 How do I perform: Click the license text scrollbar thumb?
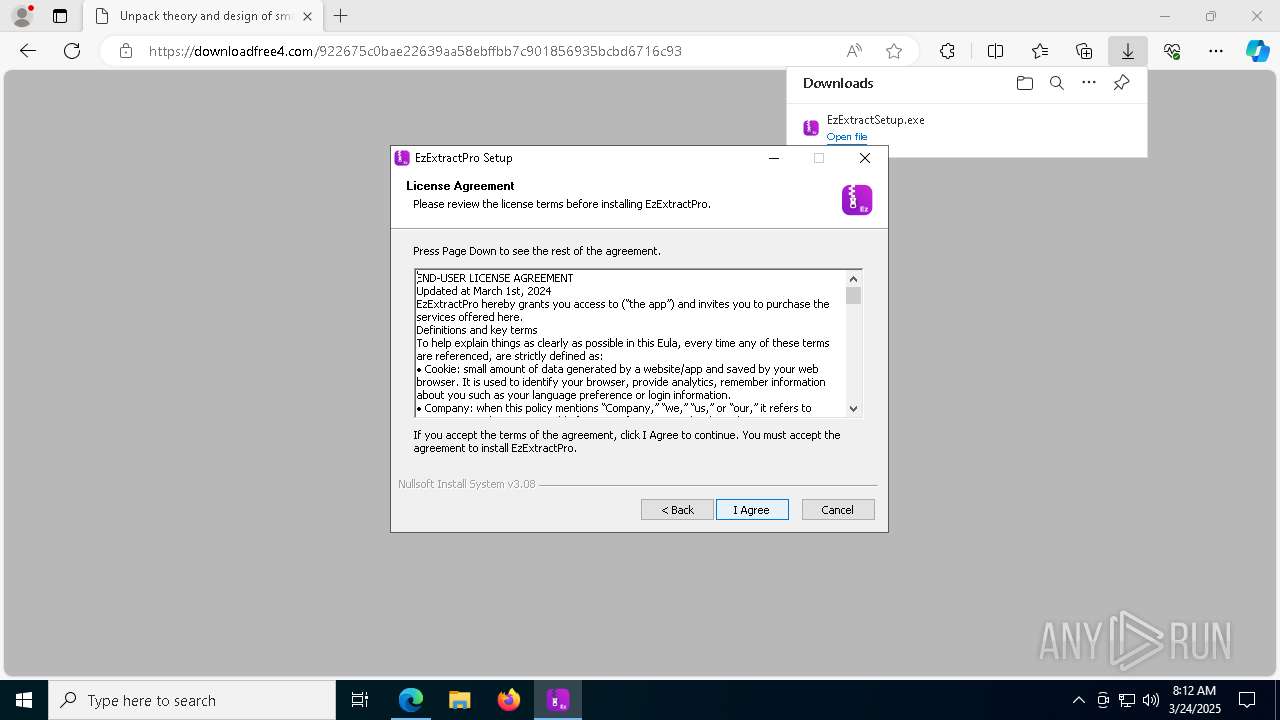[x=853, y=296]
